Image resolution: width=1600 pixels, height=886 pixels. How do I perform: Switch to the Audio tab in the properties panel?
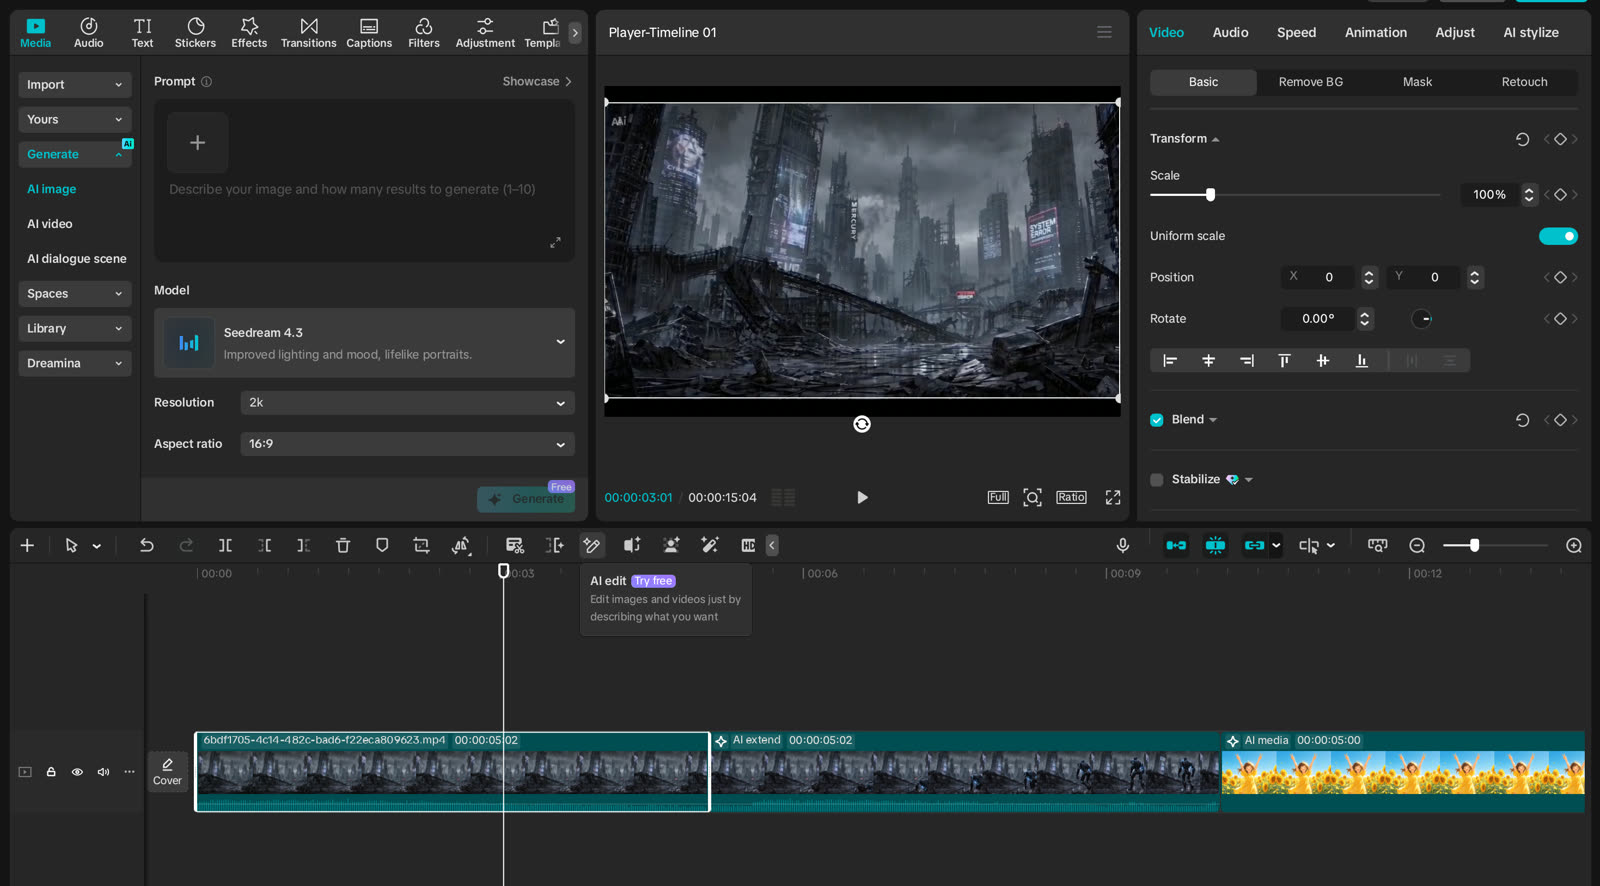(x=1230, y=32)
